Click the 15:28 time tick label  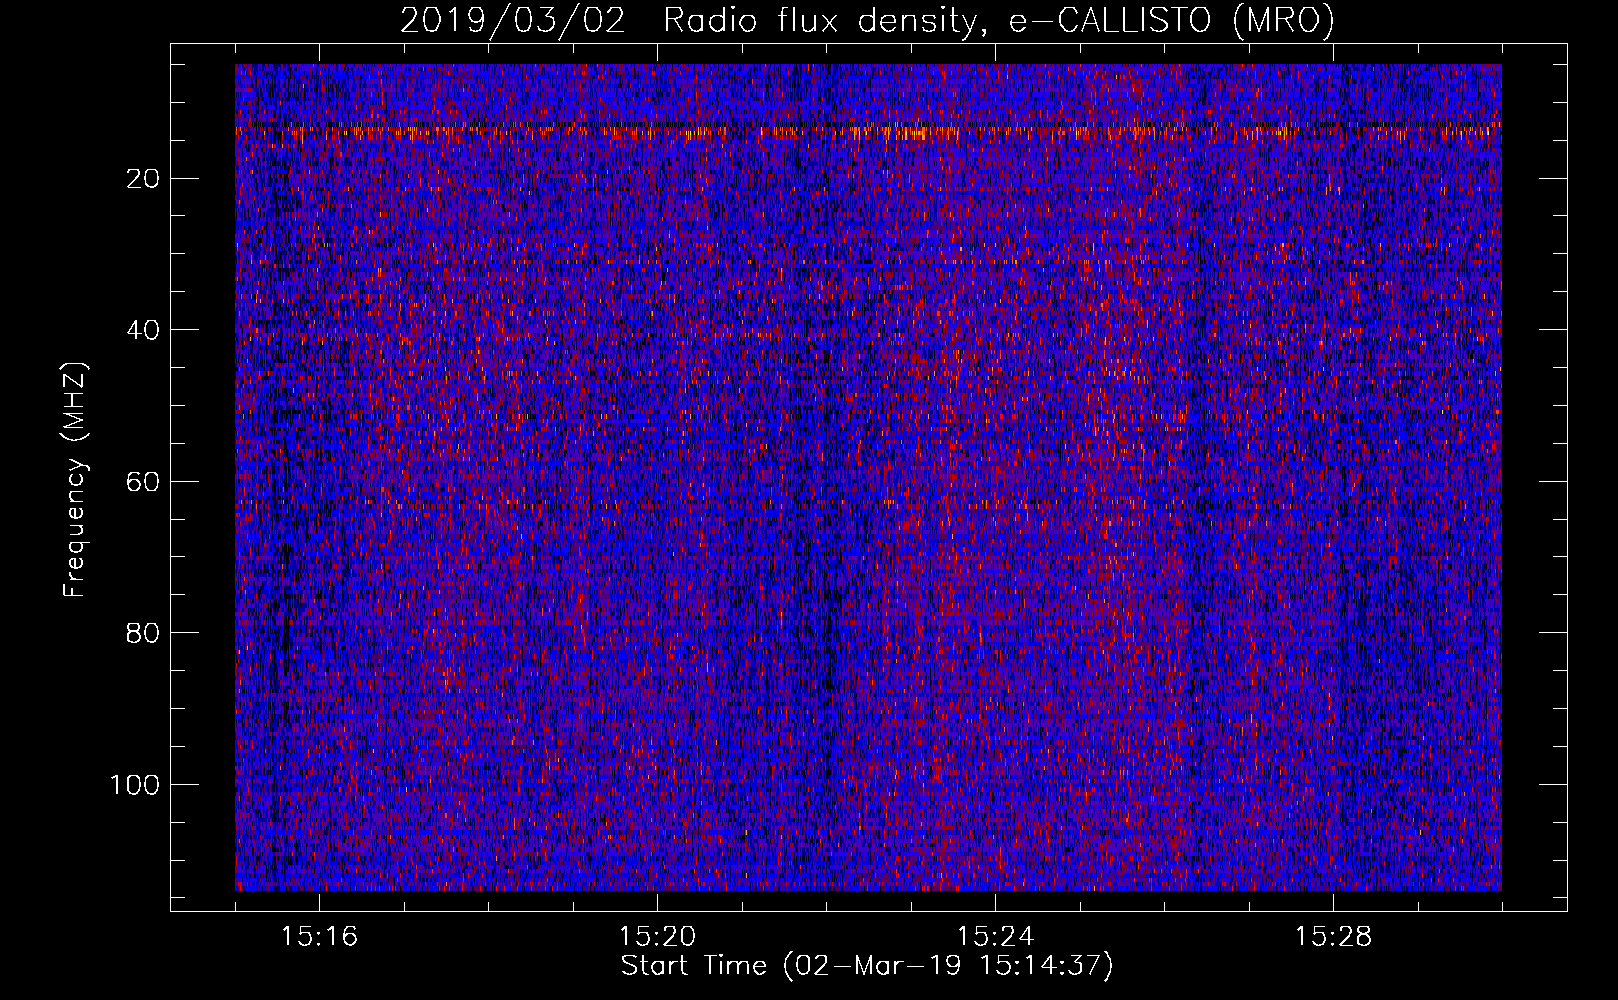1333,937
